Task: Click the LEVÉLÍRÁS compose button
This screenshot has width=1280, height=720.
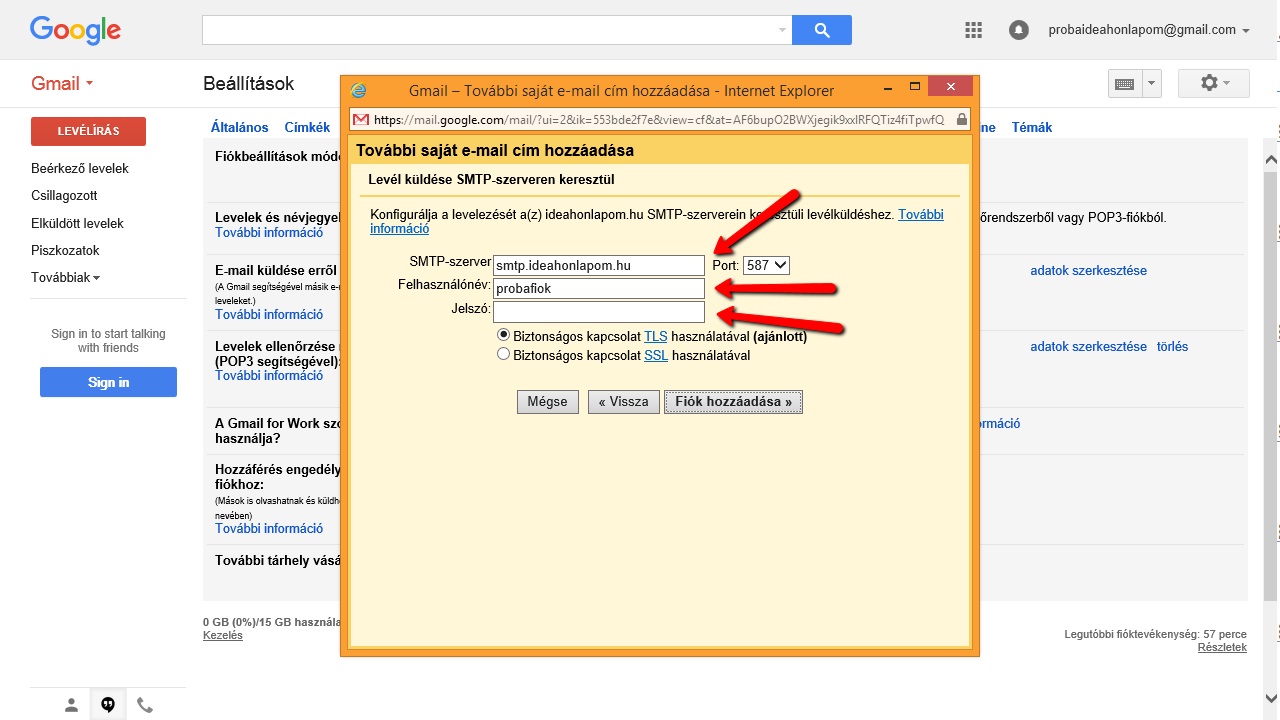Action: coord(88,131)
